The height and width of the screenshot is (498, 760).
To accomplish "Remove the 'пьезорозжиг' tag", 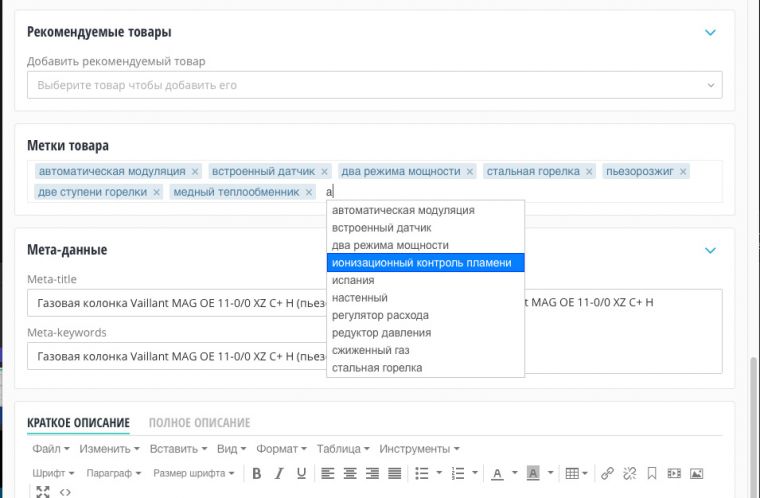I will coord(683,171).
